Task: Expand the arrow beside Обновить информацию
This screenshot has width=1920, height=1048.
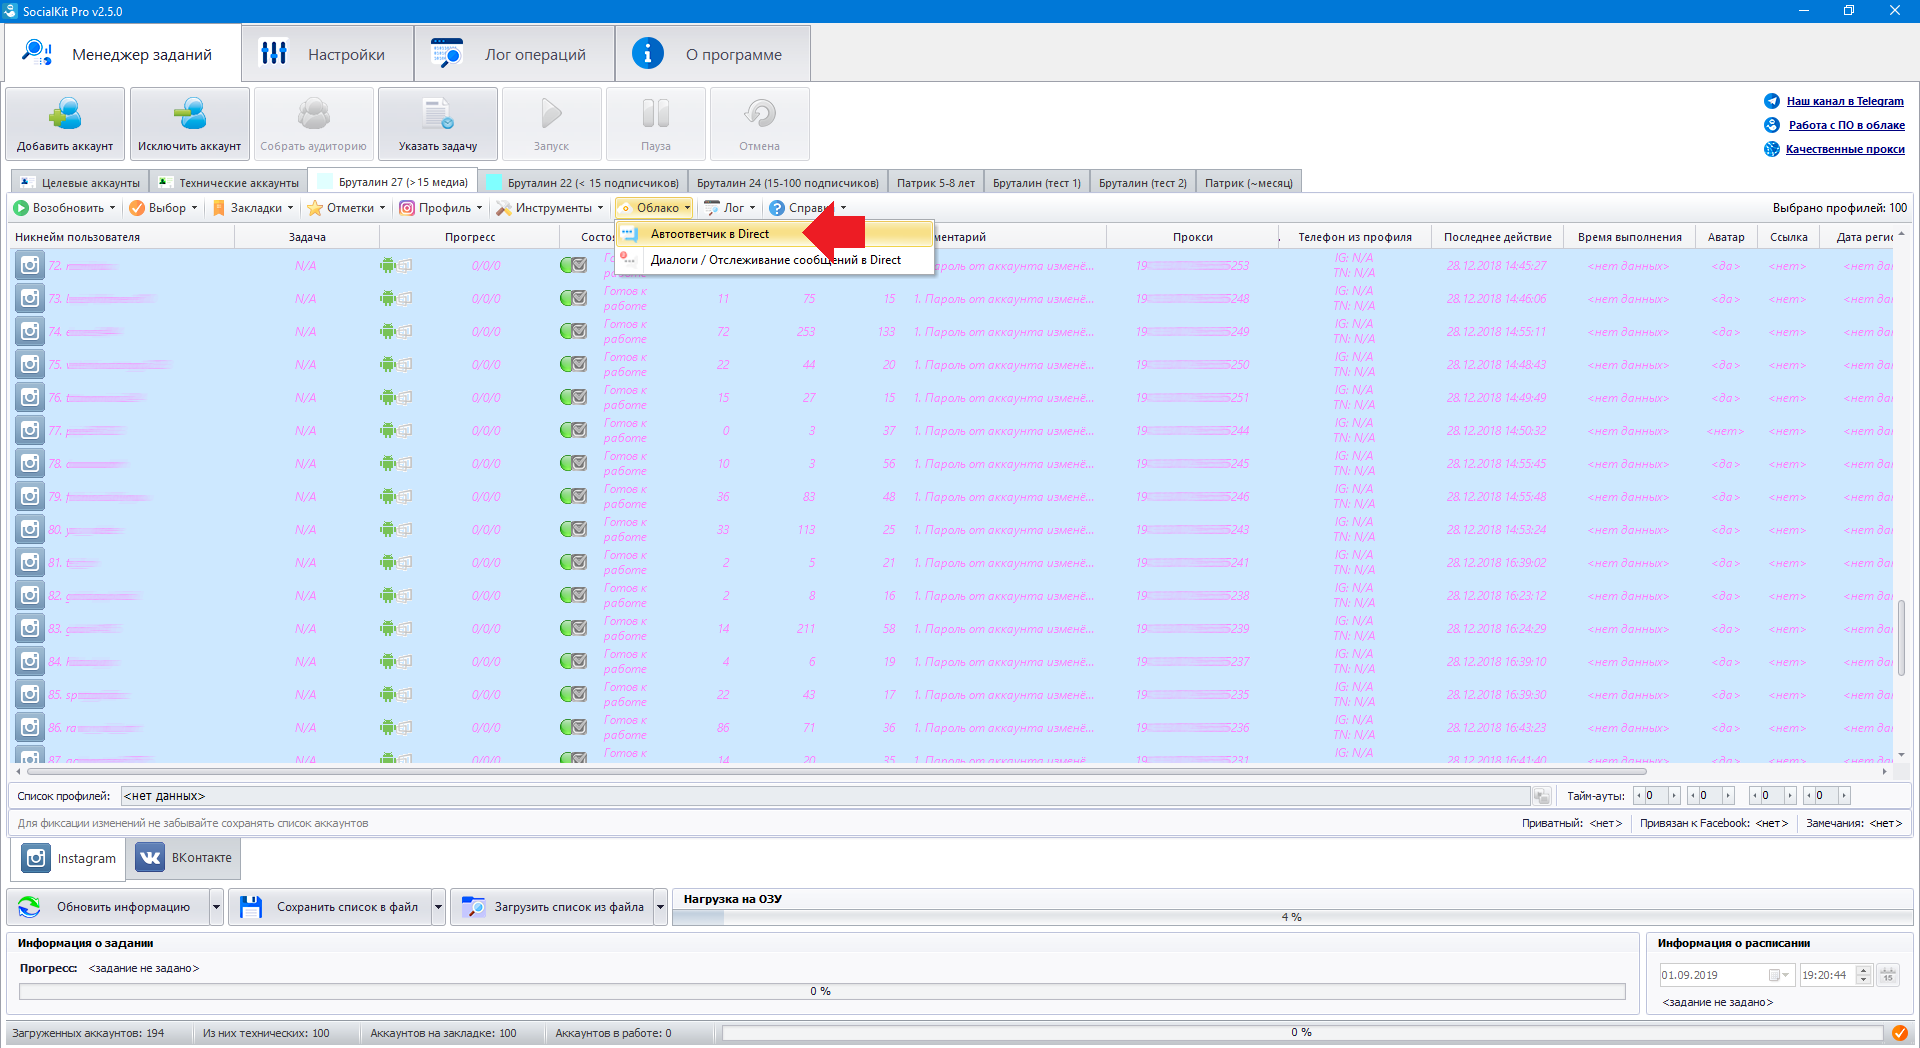Action: [216, 907]
